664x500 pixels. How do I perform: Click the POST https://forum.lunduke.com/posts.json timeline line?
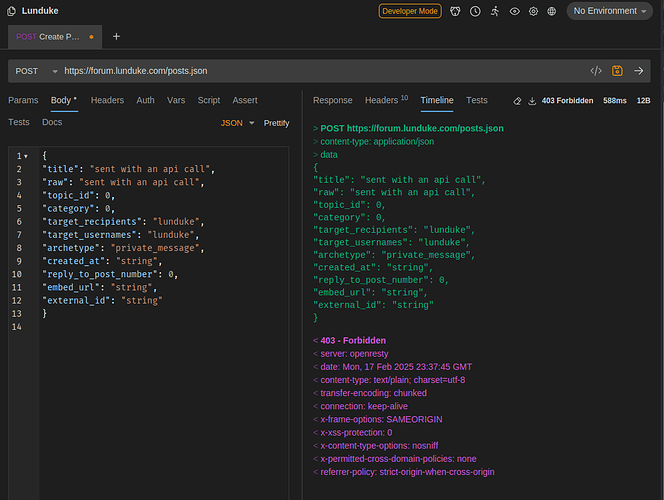tap(408, 128)
